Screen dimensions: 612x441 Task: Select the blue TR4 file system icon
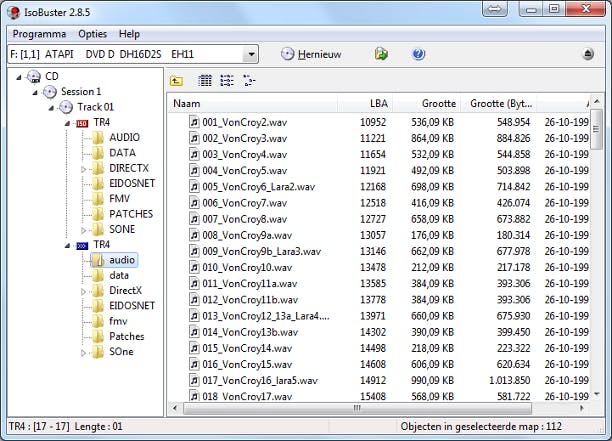tap(82, 245)
